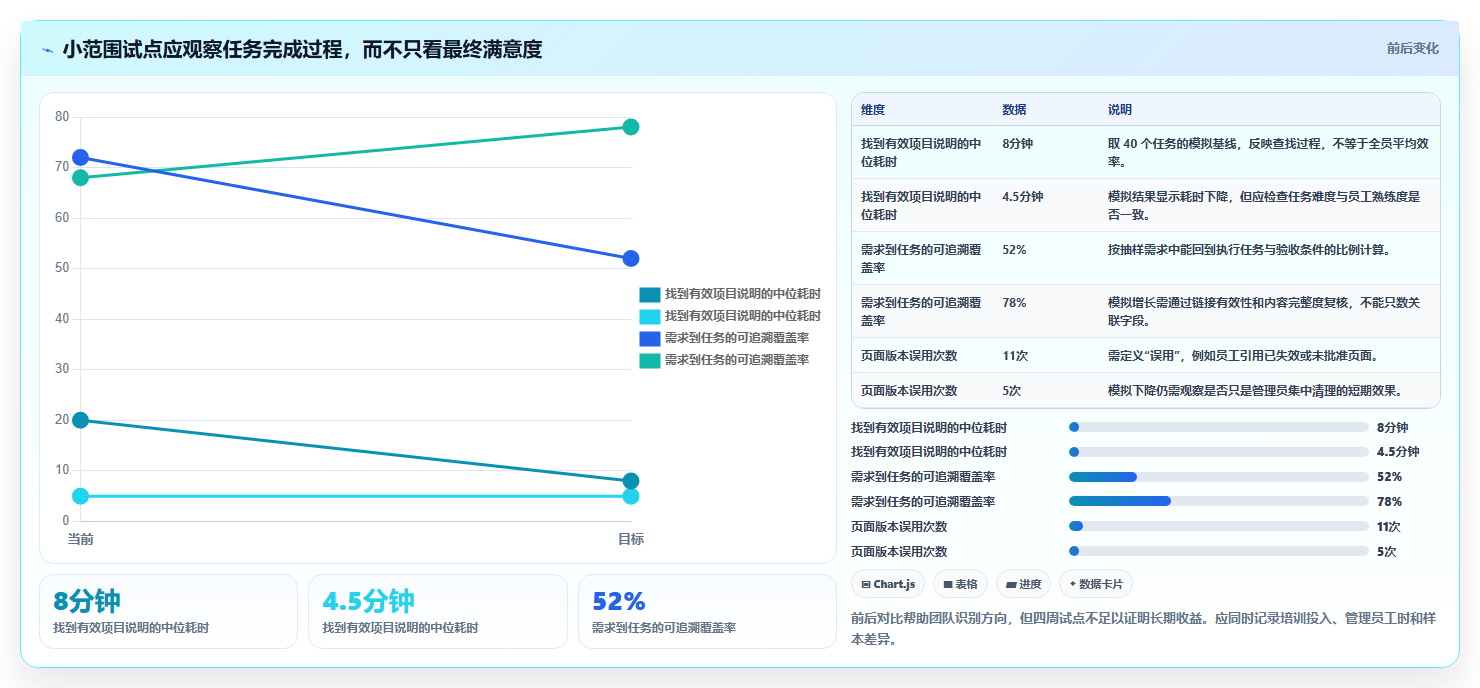Click the 说明 column header
The width and height of the screenshot is (1480, 688).
1120,109
